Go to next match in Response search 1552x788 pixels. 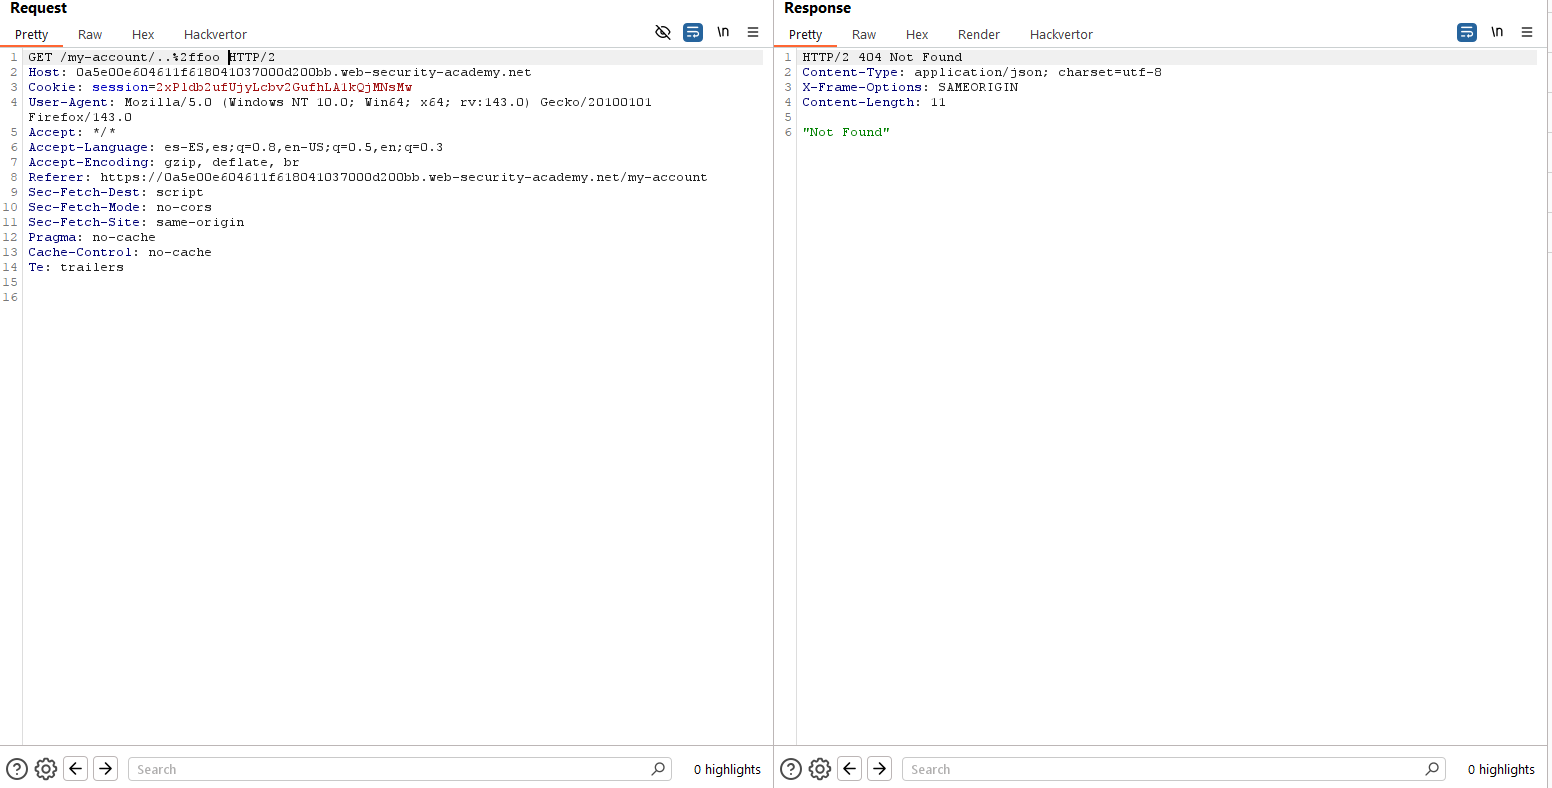click(x=880, y=769)
